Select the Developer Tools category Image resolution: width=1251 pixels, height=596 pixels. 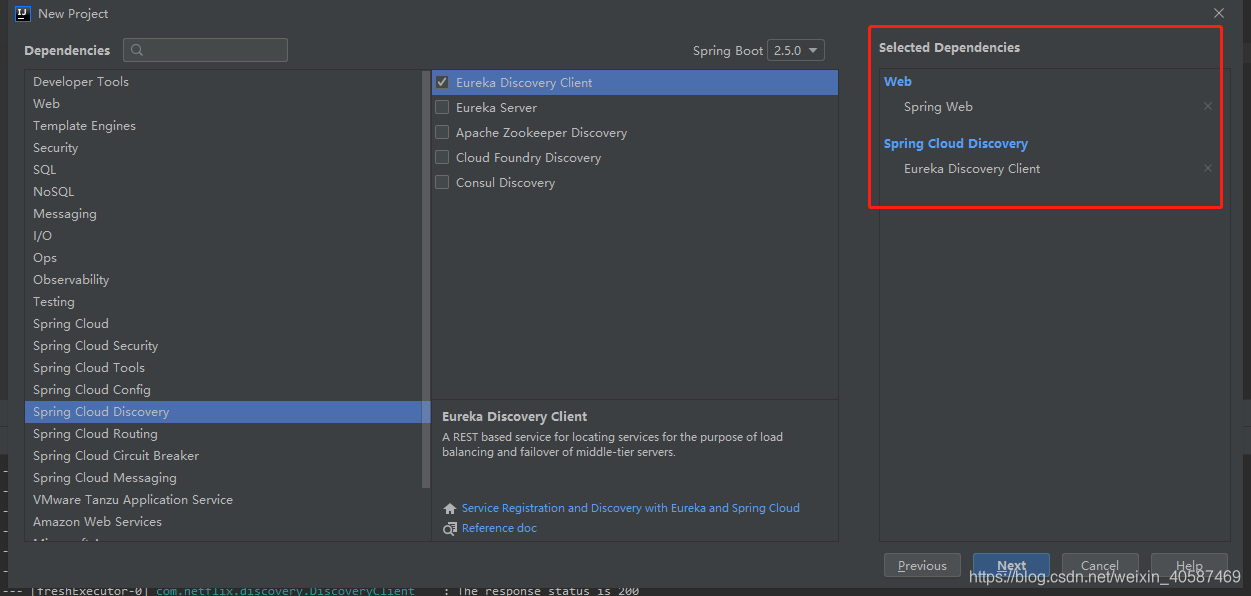click(224, 82)
